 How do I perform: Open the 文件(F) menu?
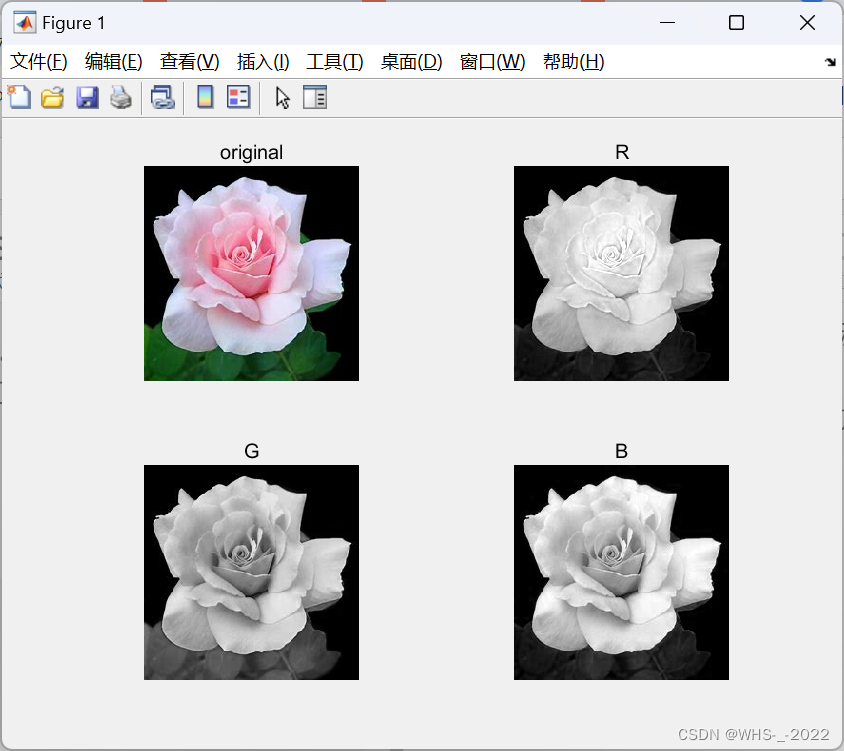39,62
